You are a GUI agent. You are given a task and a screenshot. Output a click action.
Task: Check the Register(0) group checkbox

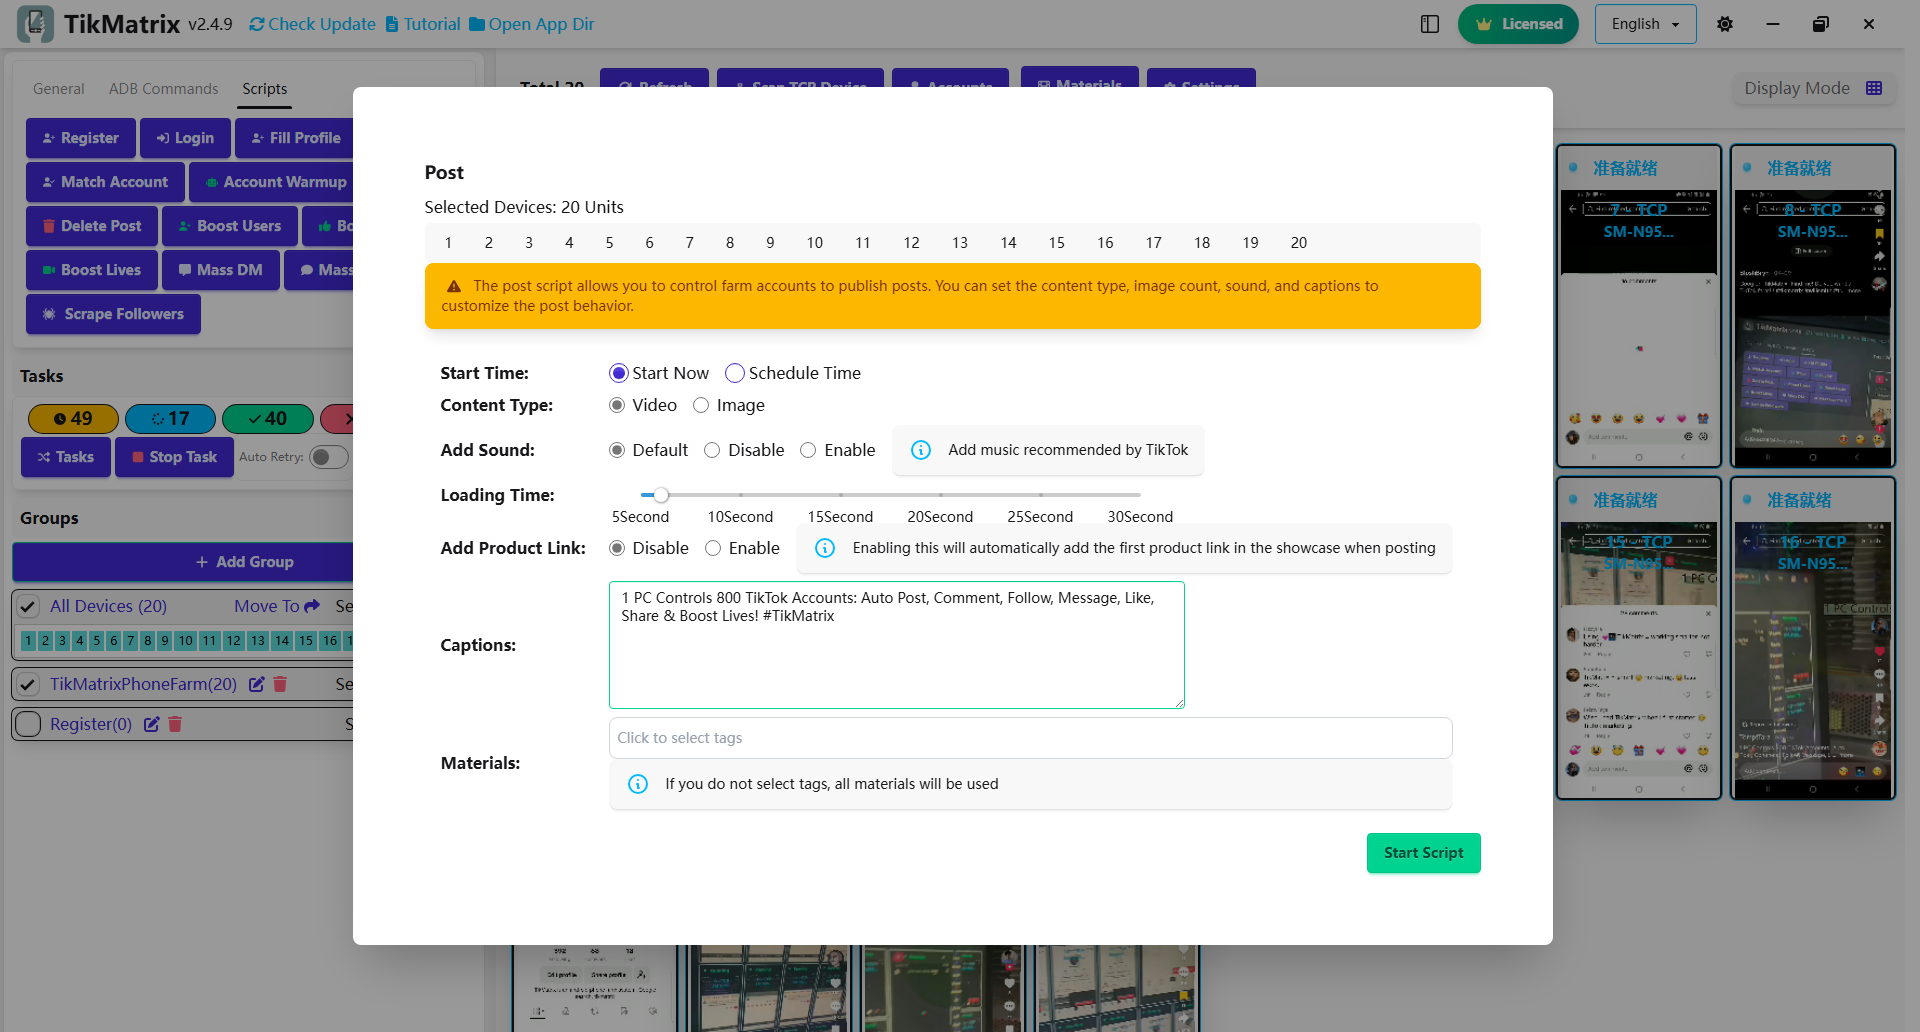tap(28, 724)
